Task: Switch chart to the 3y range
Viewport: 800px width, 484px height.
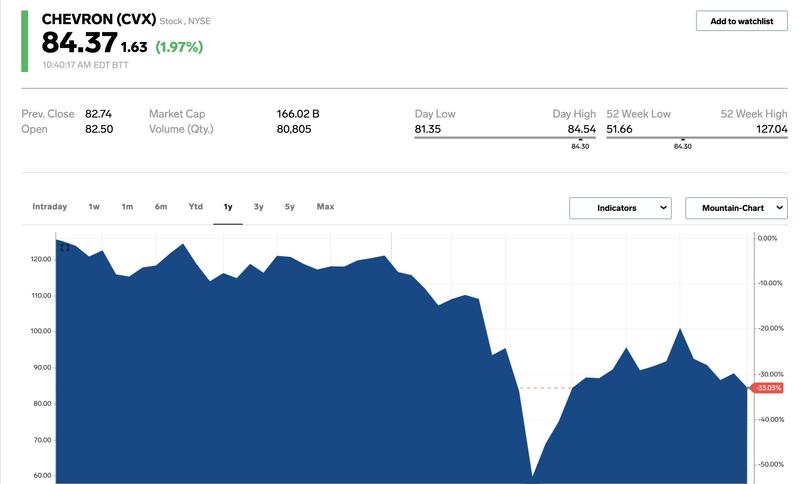Action: pos(259,207)
